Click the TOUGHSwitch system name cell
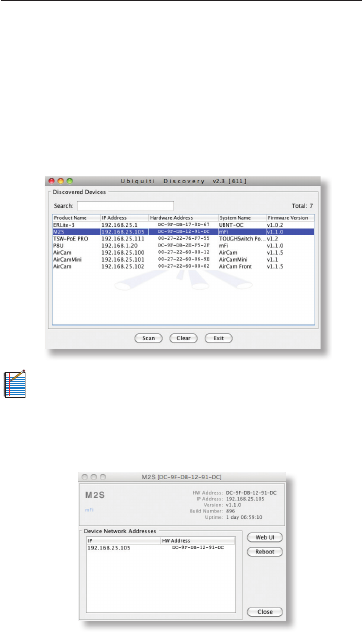This screenshot has height=633, width=362. tap(242, 239)
